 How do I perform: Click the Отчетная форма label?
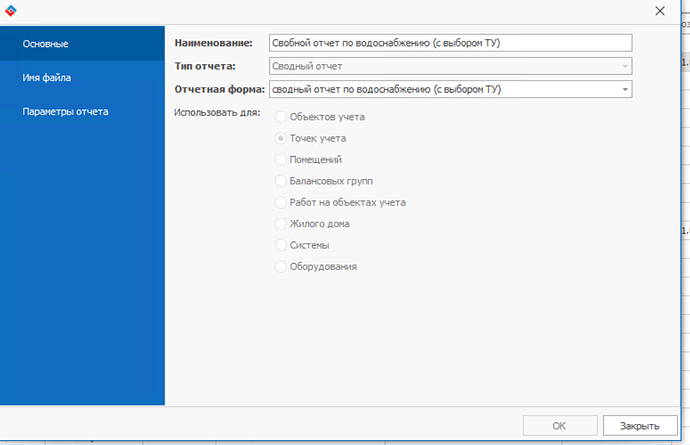click(220, 89)
